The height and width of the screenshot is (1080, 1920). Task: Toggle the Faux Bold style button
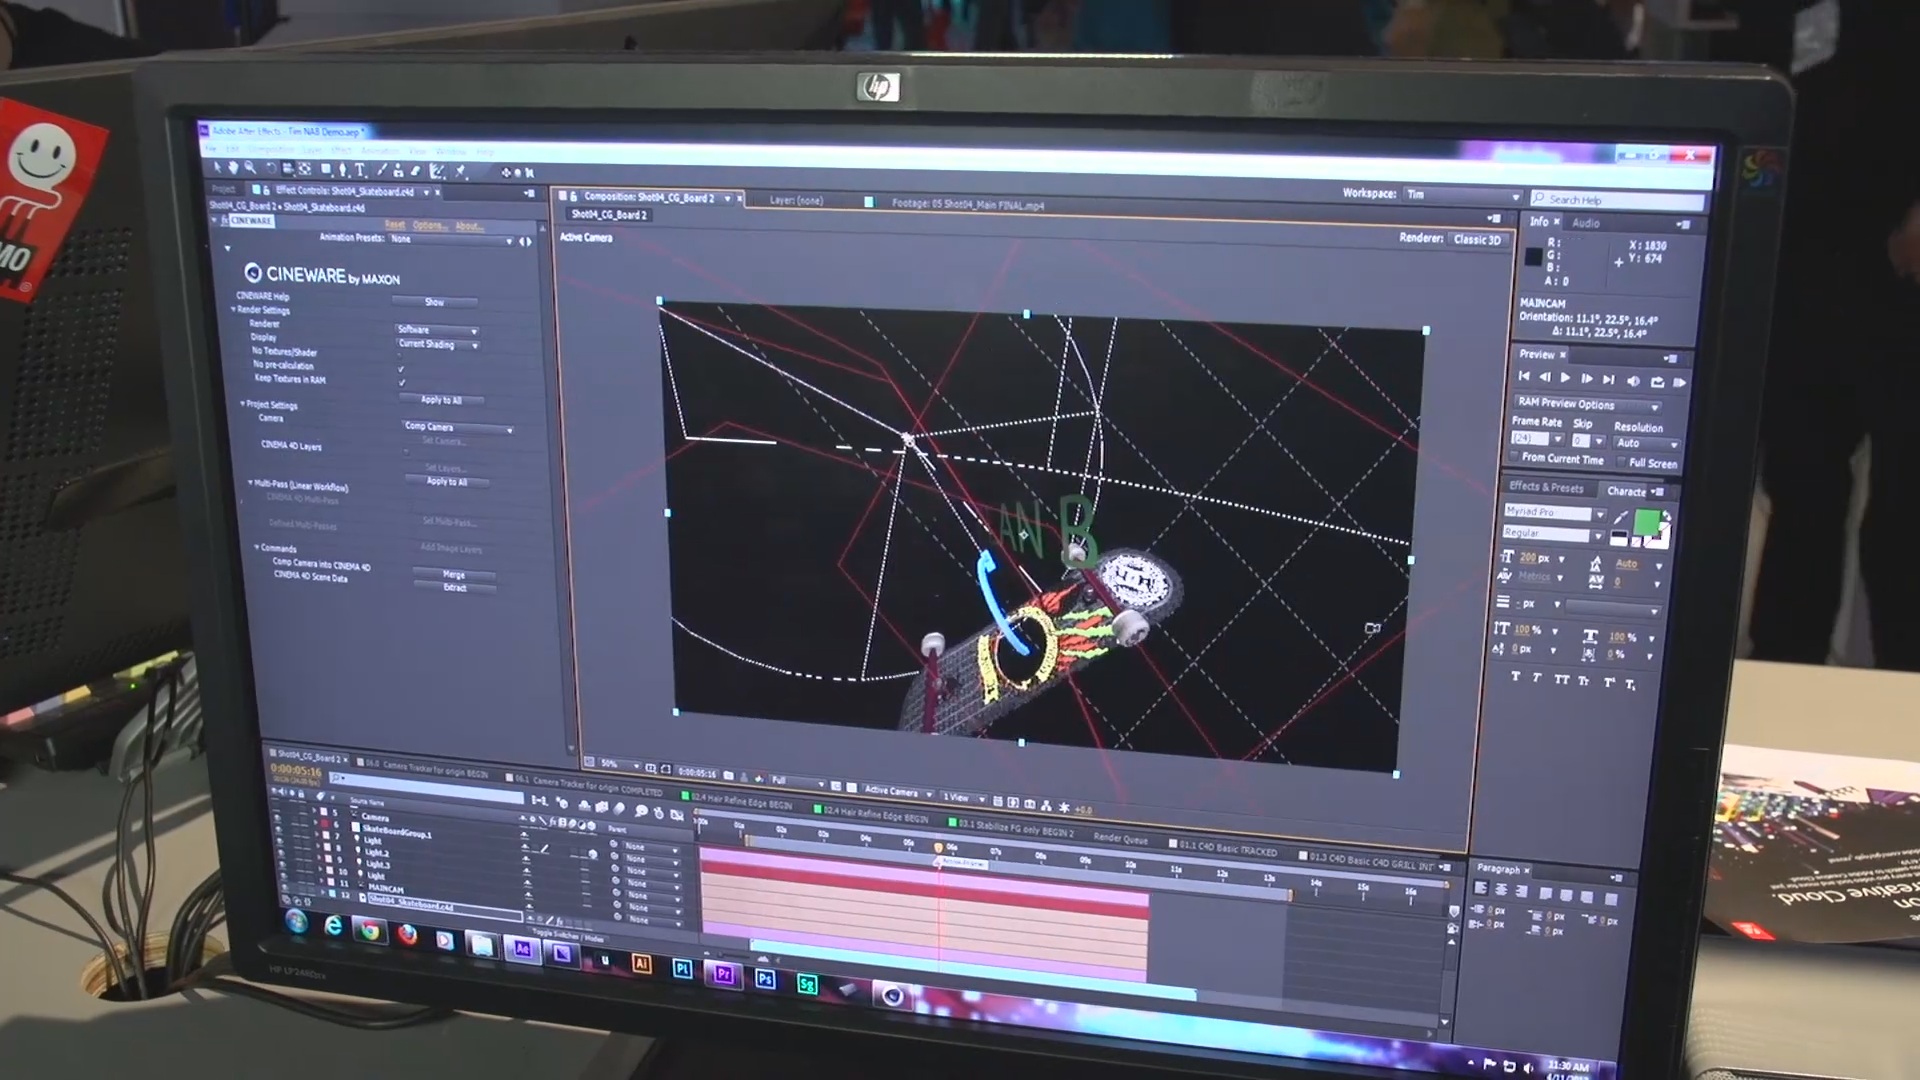click(1515, 676)
